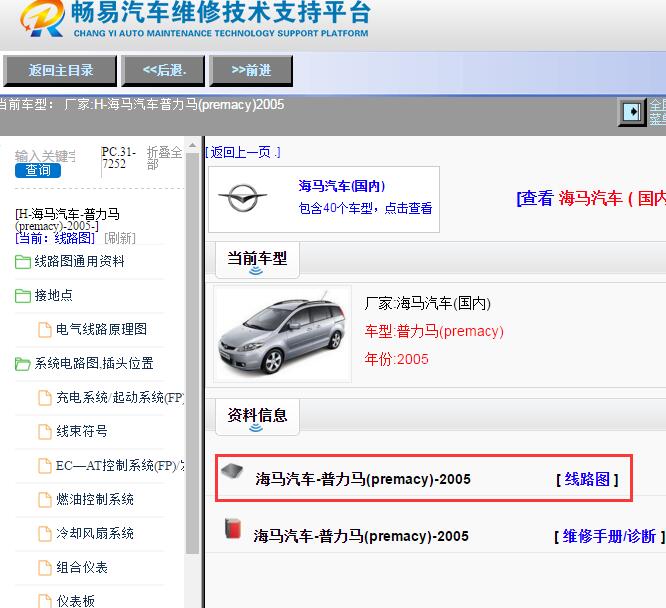This screenshot has height=608, width=666.
Task: Open 充电系统/起动系统(FP) document
Action: point(120,397)
